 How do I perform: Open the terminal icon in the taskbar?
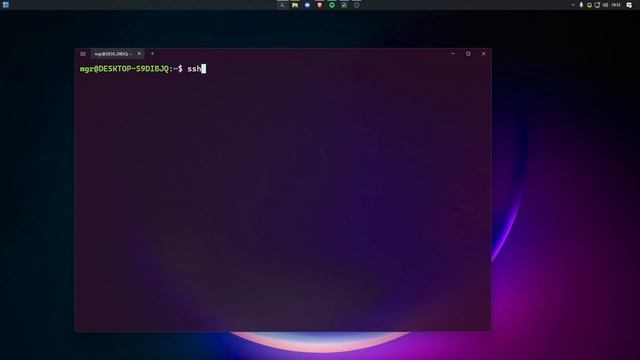(x=282, y=5)
